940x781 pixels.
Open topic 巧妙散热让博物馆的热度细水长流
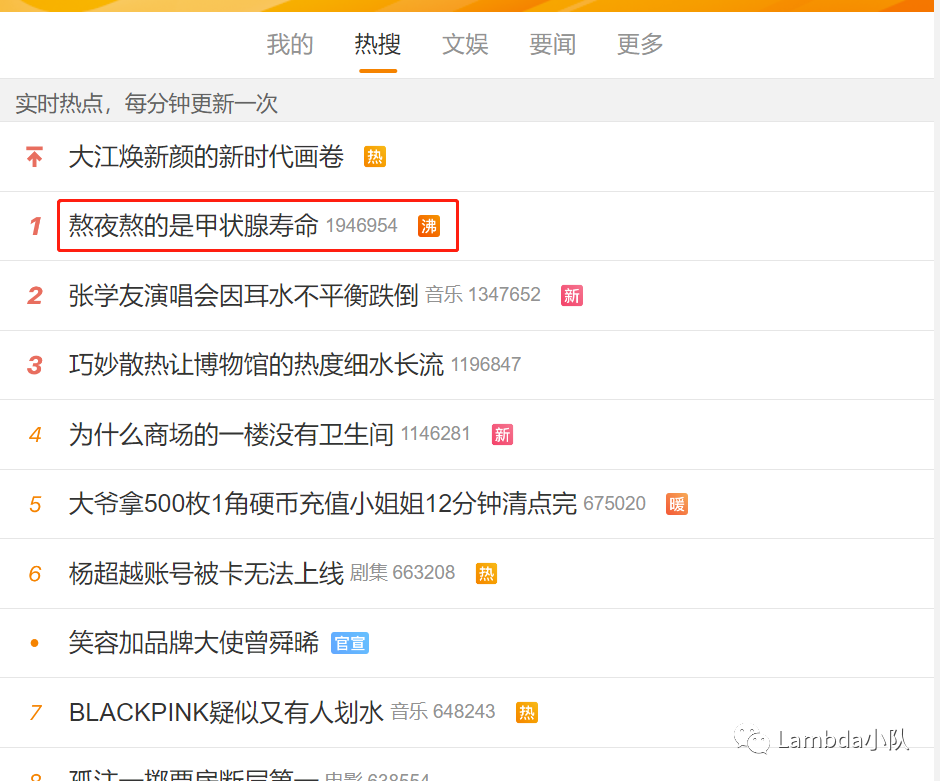(256, 364)
